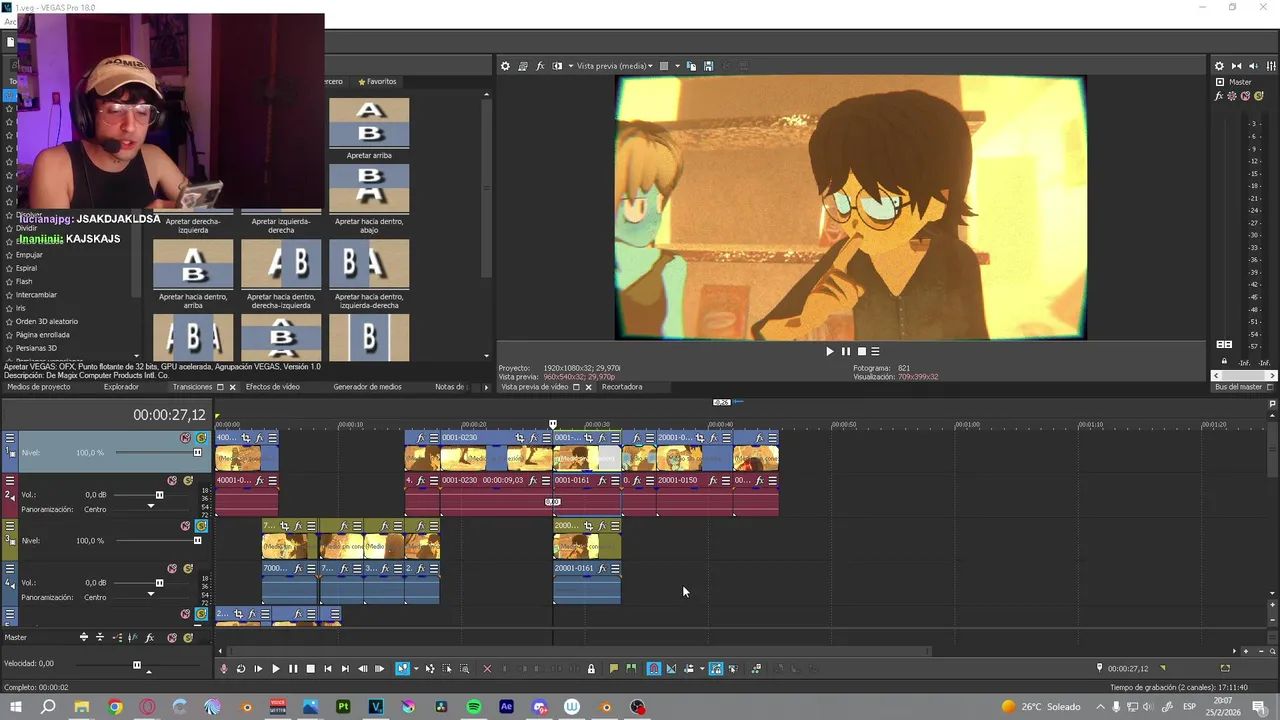This screenshot has height=720, width=1280.
Task: Toggle solo on the master bus
Action: pos(1258,96)
